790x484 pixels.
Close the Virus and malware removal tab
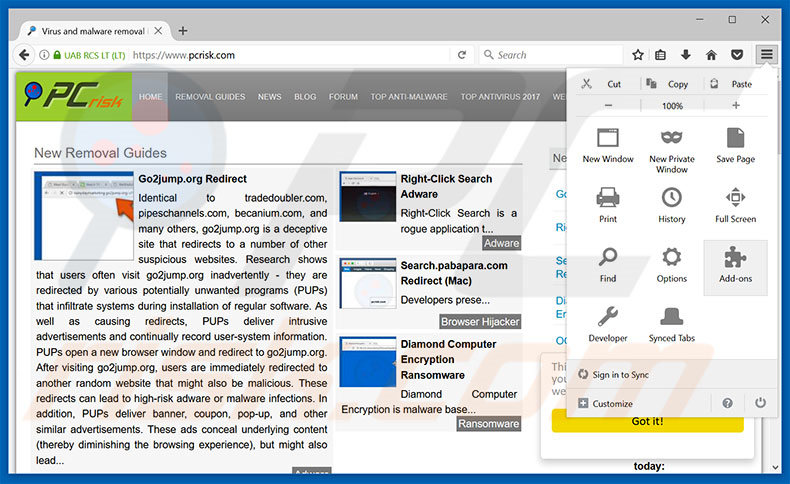tap(158, 31)
